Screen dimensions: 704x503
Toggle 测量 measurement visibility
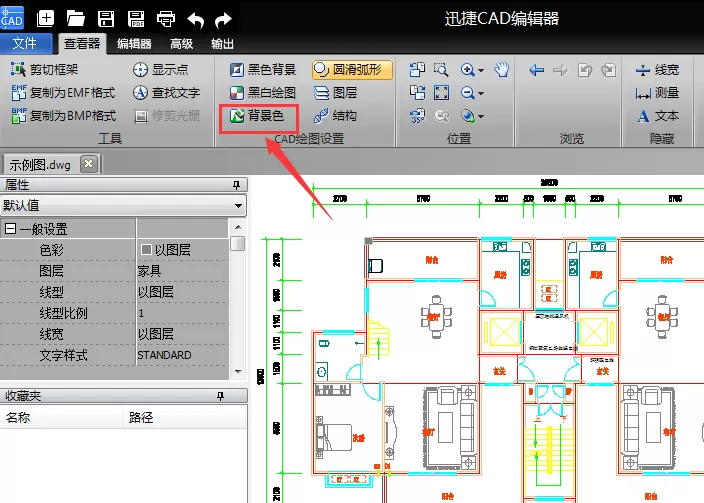657,93
